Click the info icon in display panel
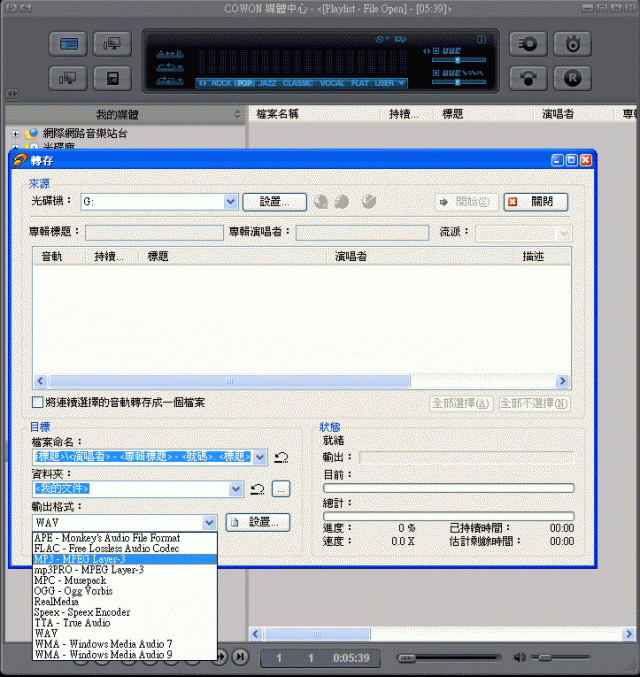640x677 pixels. 481,40
